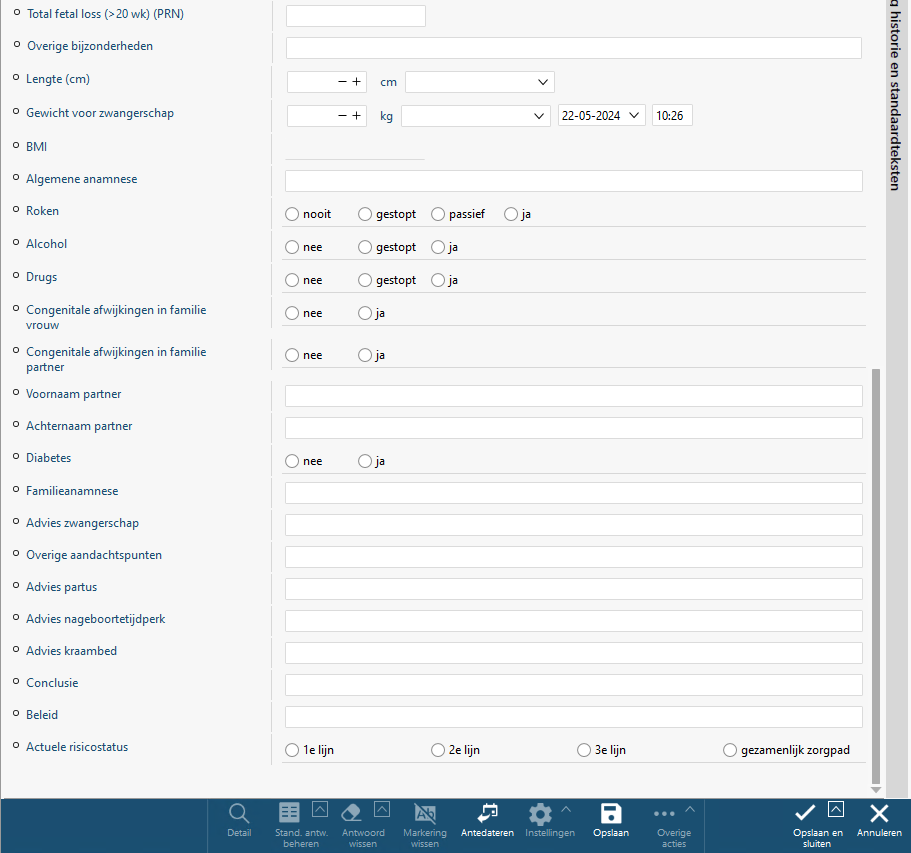Choose '2e lijn' for Actuele risicostatus

tap(438, 750)
